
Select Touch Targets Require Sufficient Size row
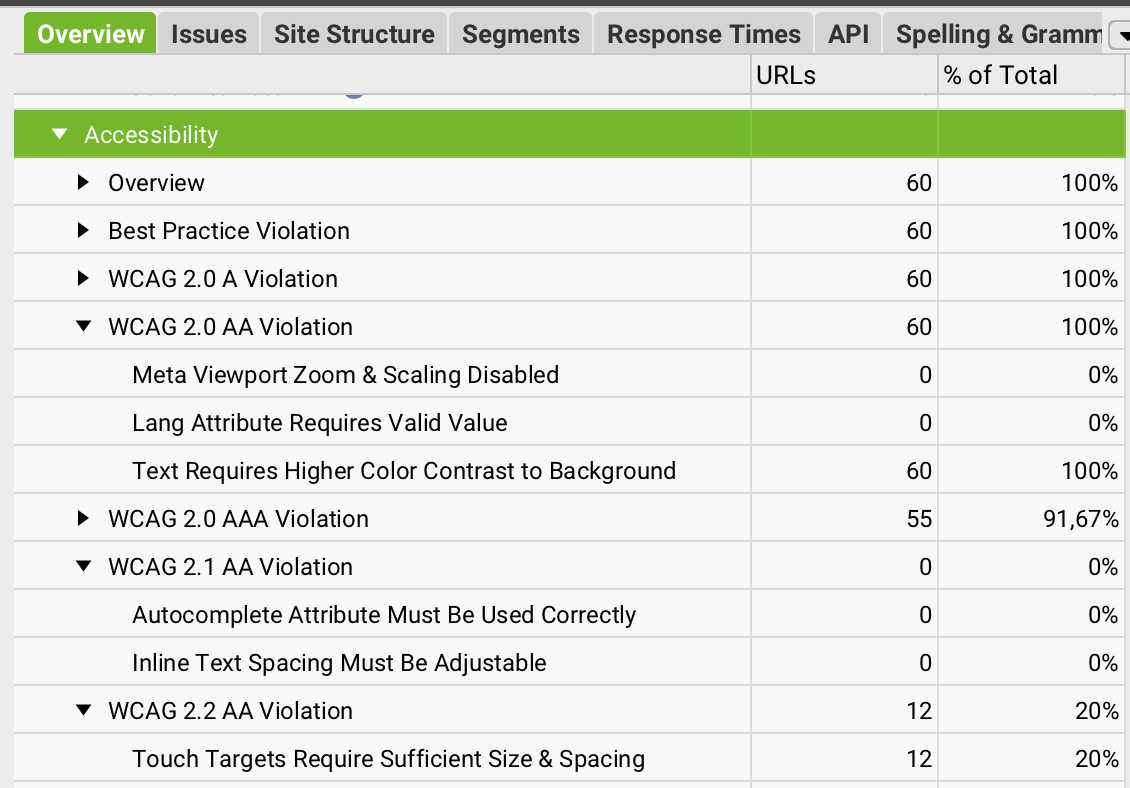[x=388, y=758]
